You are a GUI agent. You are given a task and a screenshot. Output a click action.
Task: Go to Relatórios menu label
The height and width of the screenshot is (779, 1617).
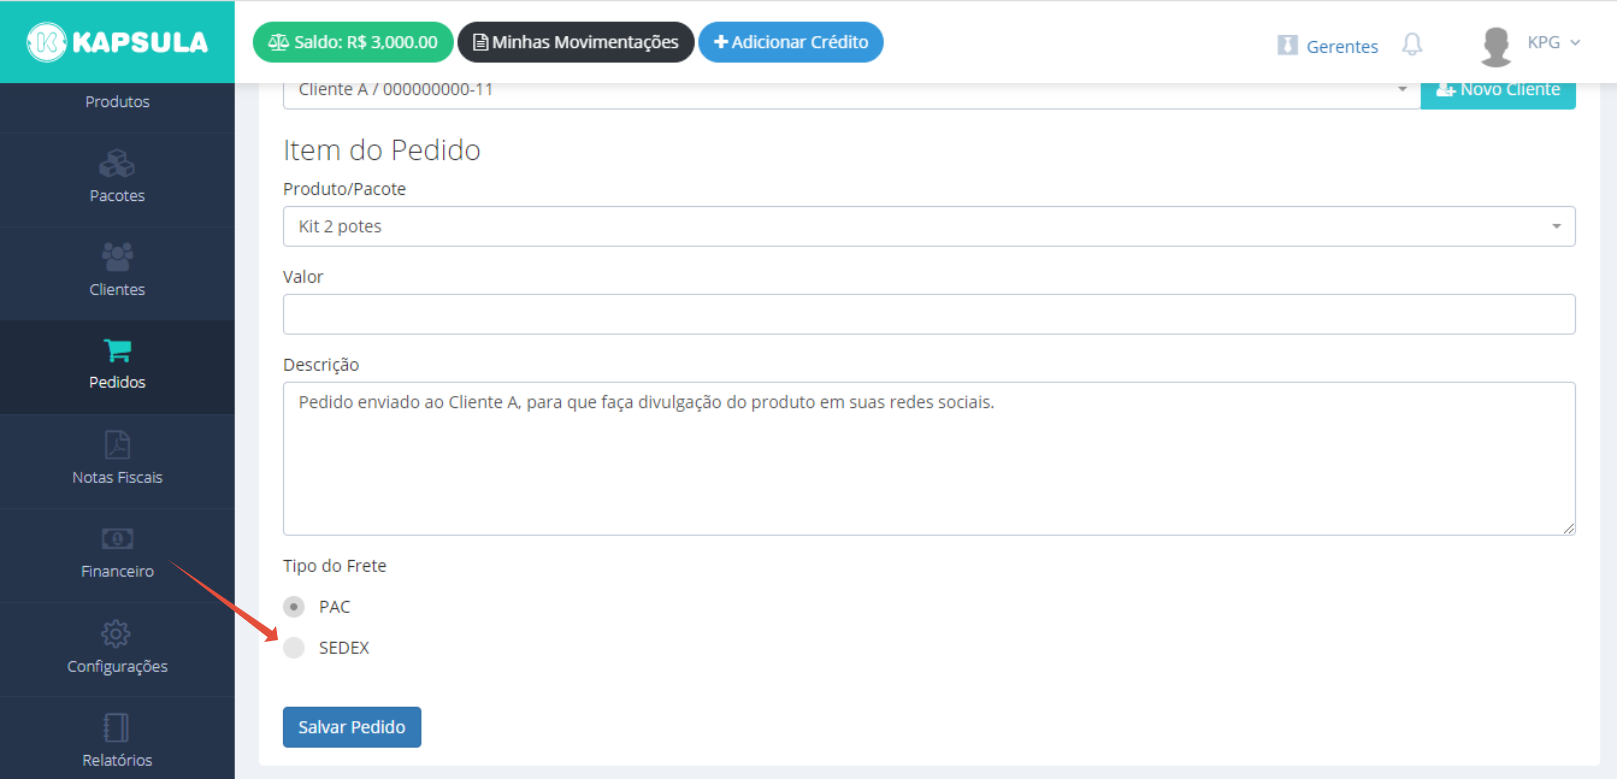(117, 760)
